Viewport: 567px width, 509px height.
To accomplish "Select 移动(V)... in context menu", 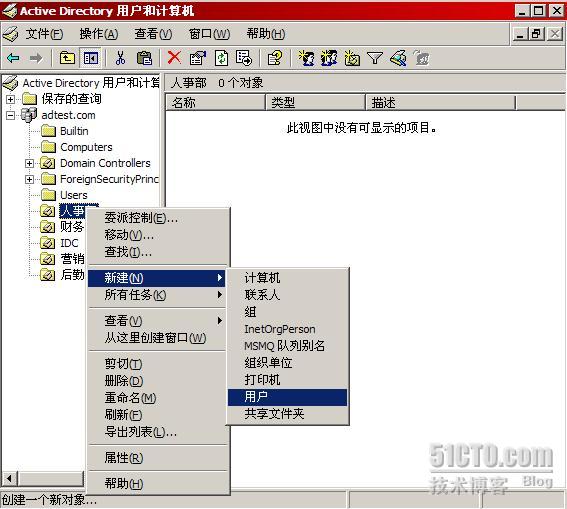I will pos(157,235).
